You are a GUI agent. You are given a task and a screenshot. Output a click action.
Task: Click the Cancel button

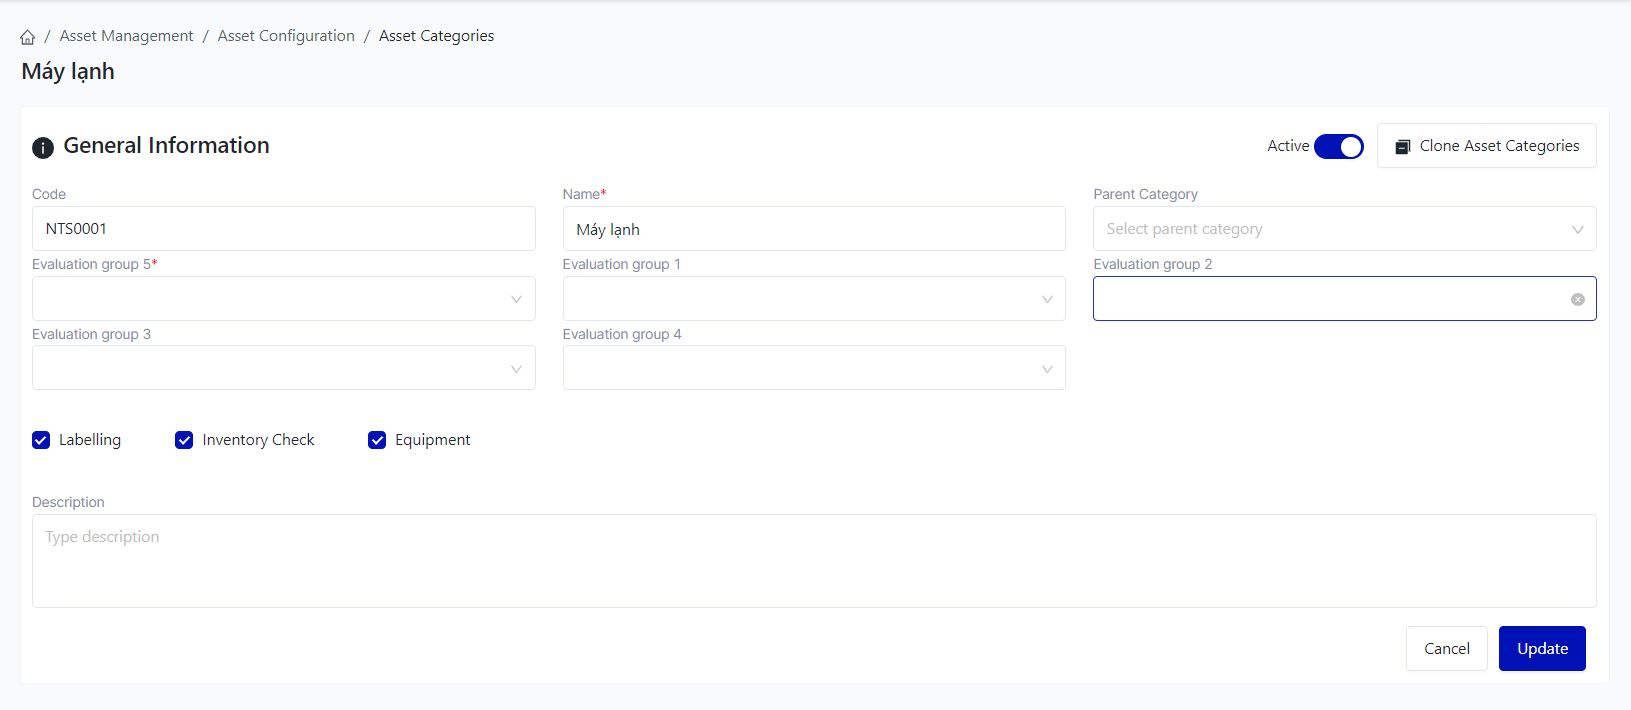coord(1446,648)
